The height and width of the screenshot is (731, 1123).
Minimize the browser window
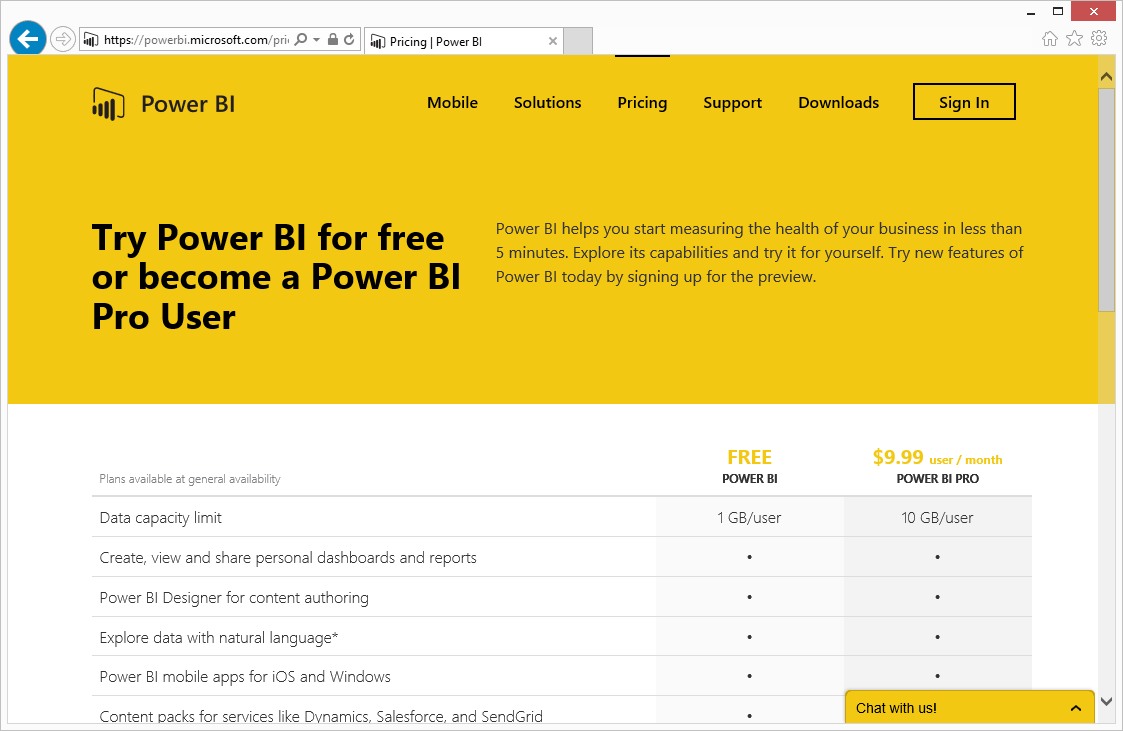[x=1031, y=12]
